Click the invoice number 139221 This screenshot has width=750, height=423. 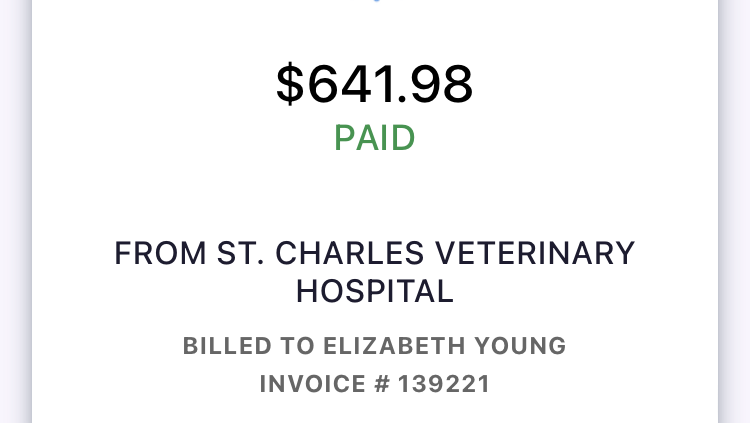[444, 384]
